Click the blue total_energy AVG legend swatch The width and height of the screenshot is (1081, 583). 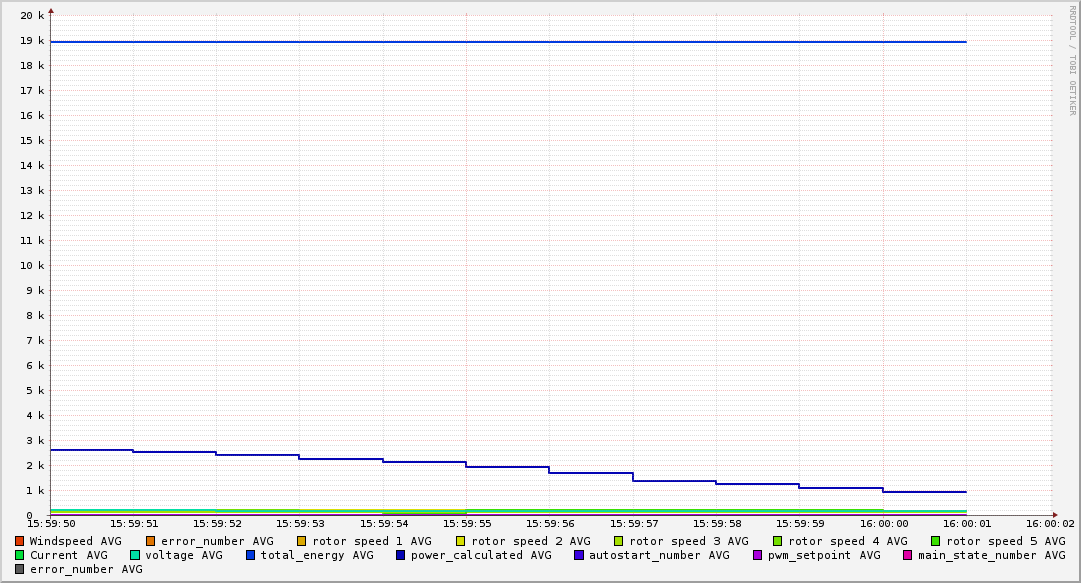pos(251,555)
